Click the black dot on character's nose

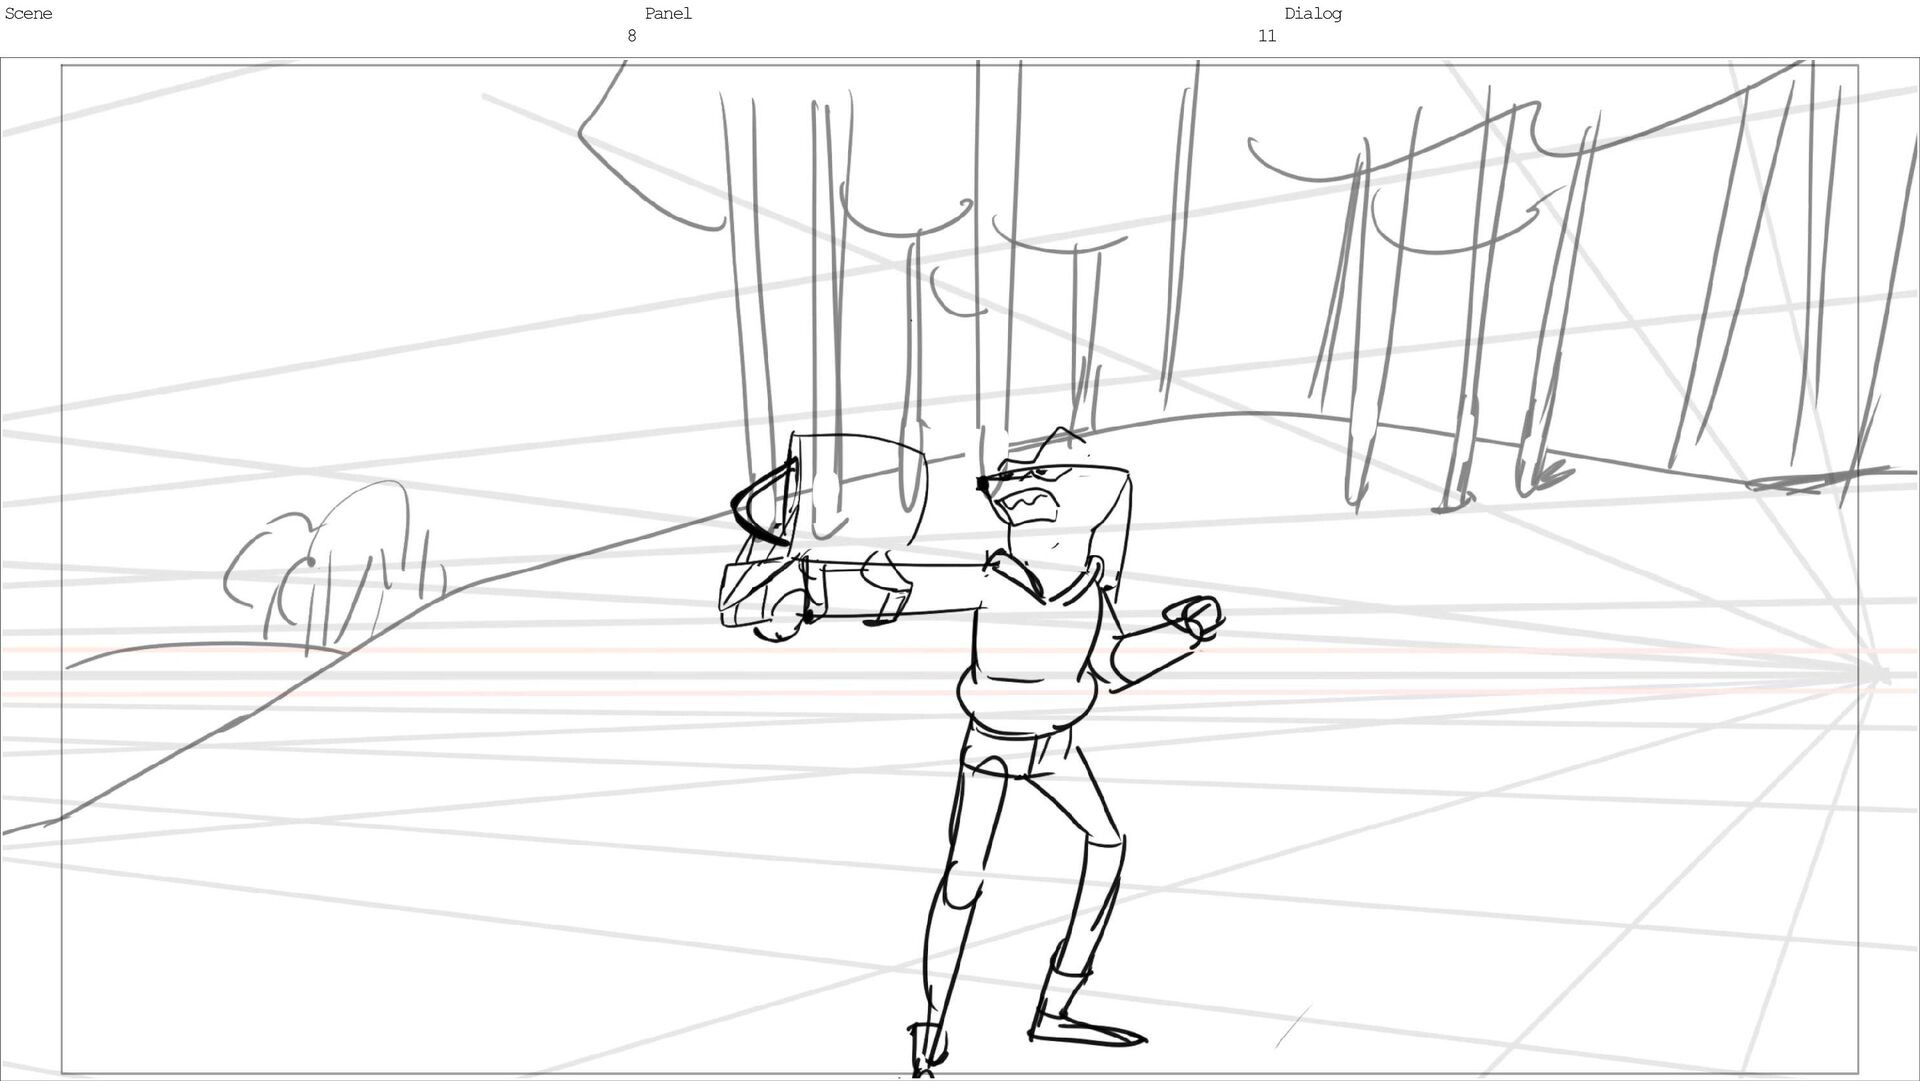(982, 485)
